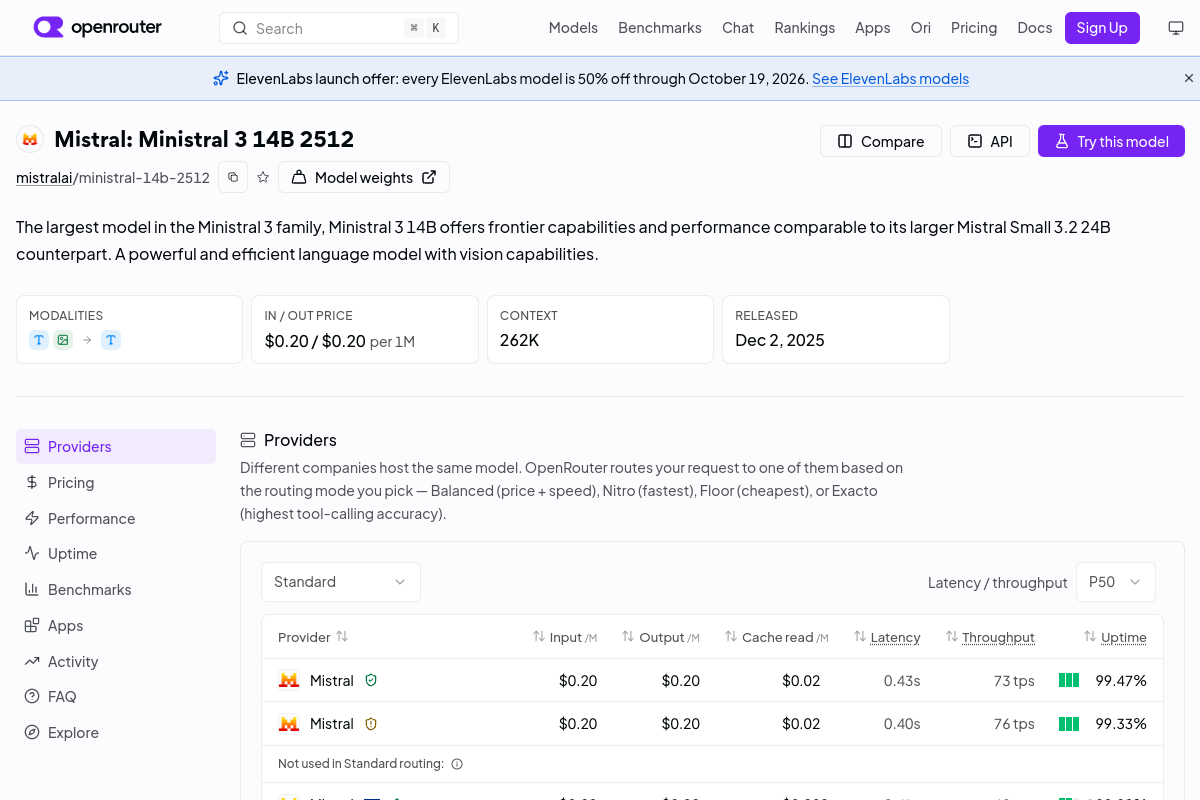Click the green shield on the first Mistral row
The height and width of the screenshot is (800, 1200).
coord(371,680)
